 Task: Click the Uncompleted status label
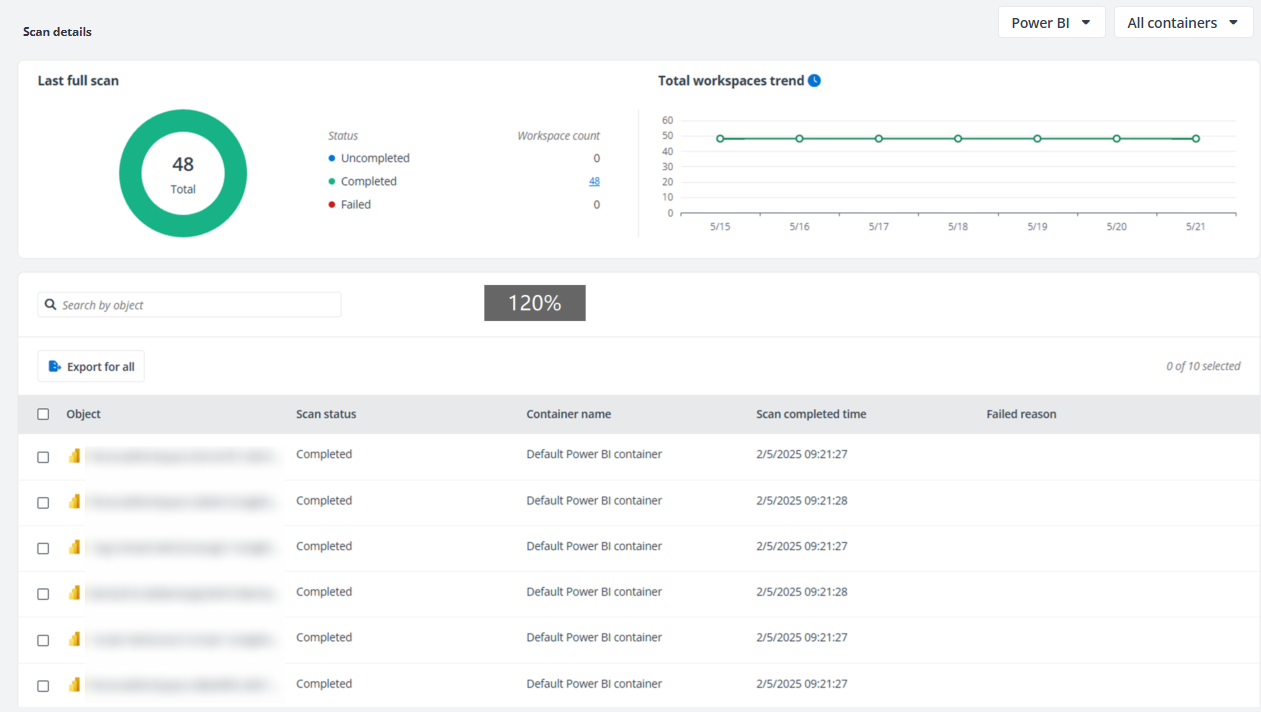point(375,158)
